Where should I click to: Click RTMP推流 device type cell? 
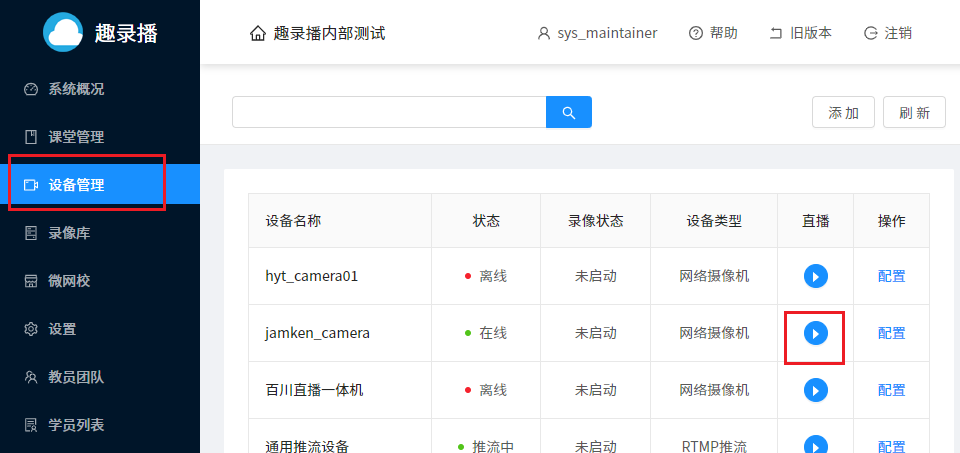(714, 446)
